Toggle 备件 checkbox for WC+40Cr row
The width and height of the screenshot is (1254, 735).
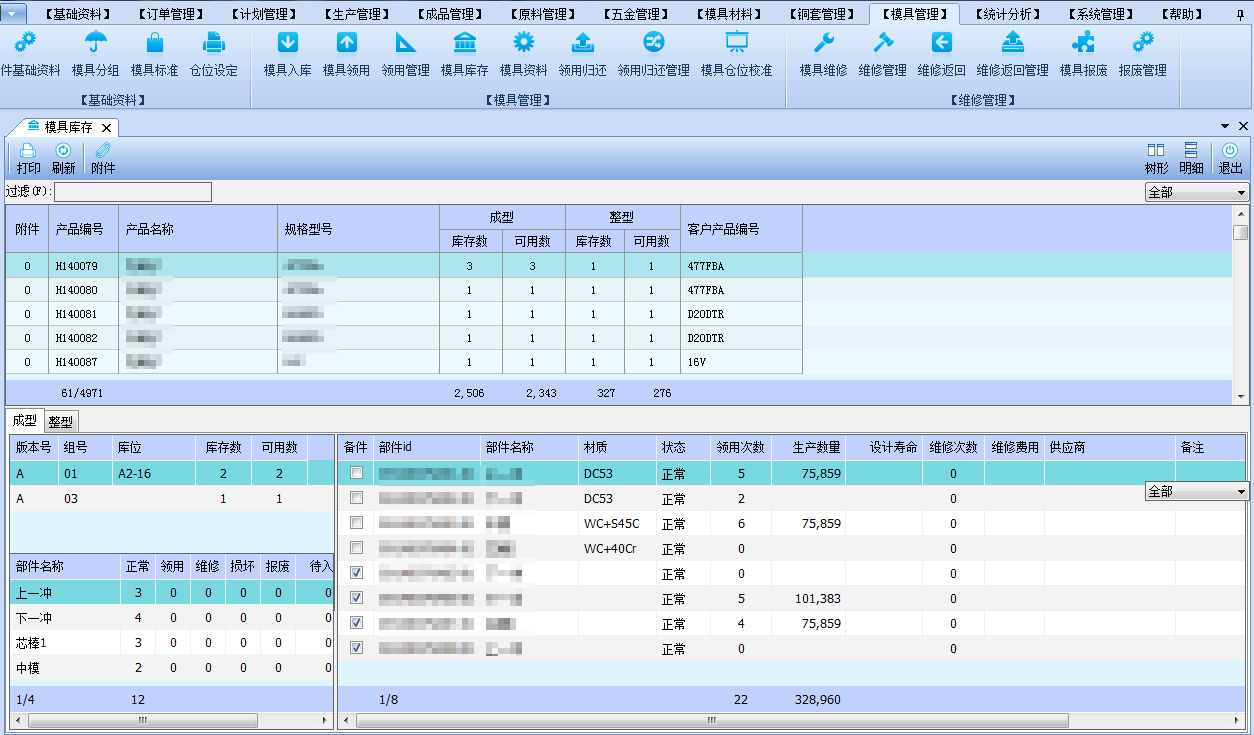point(356,548)
